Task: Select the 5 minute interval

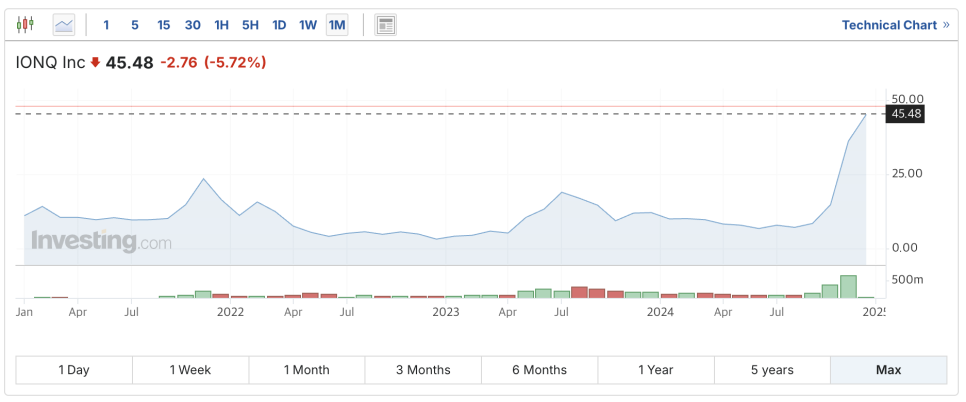Action: (x=134, y=25)
